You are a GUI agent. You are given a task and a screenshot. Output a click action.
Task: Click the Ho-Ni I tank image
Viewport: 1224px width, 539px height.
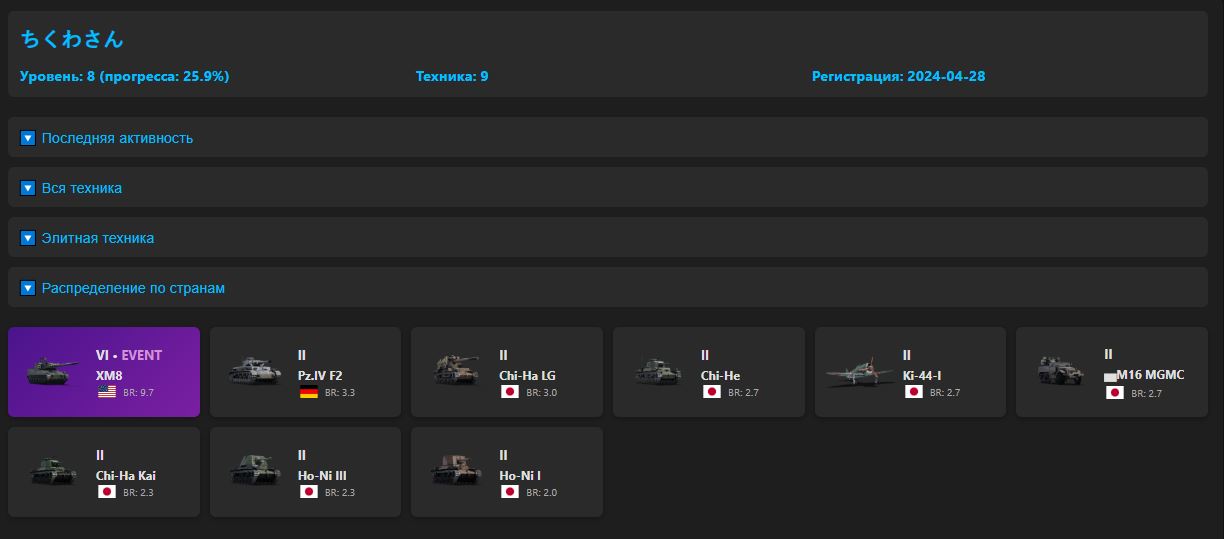(x=456, y=470)
